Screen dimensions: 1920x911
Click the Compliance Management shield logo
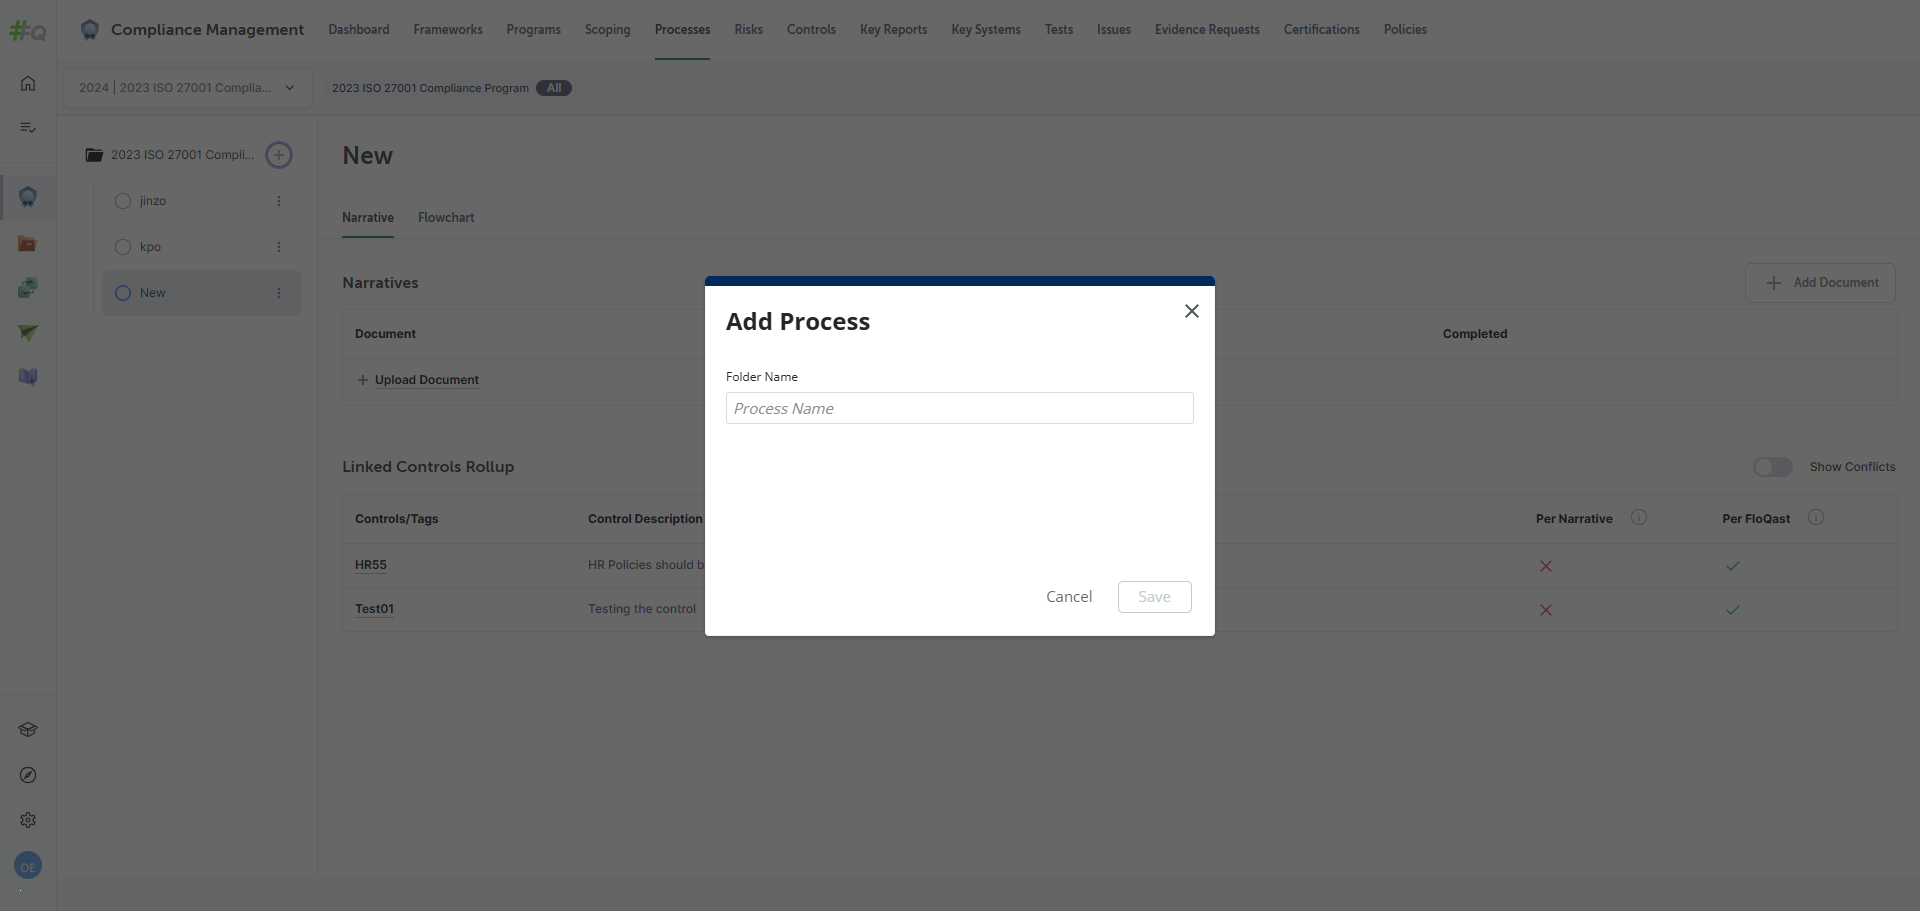pyautogui.click(x=90, y=29)
